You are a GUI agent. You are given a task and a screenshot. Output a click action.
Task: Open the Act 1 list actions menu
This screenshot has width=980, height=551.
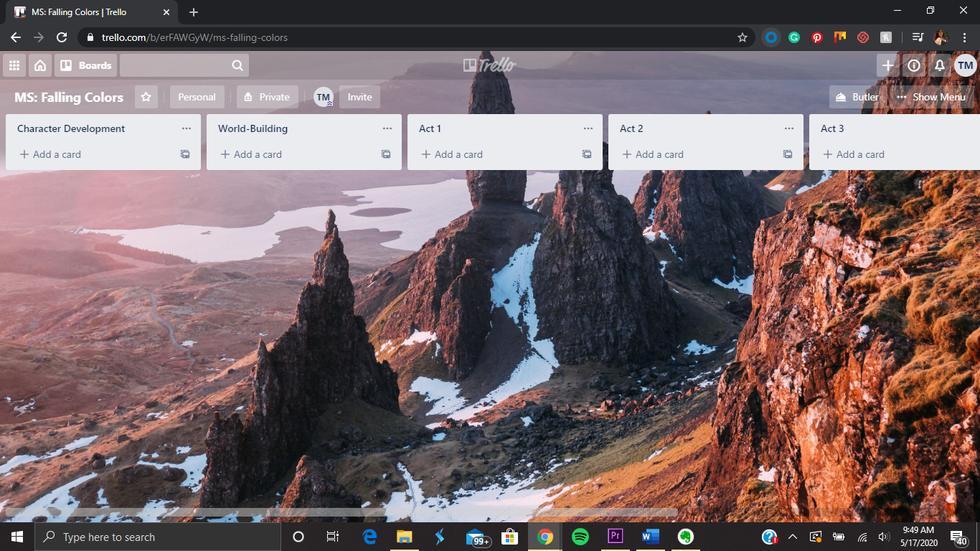point(588,129)
